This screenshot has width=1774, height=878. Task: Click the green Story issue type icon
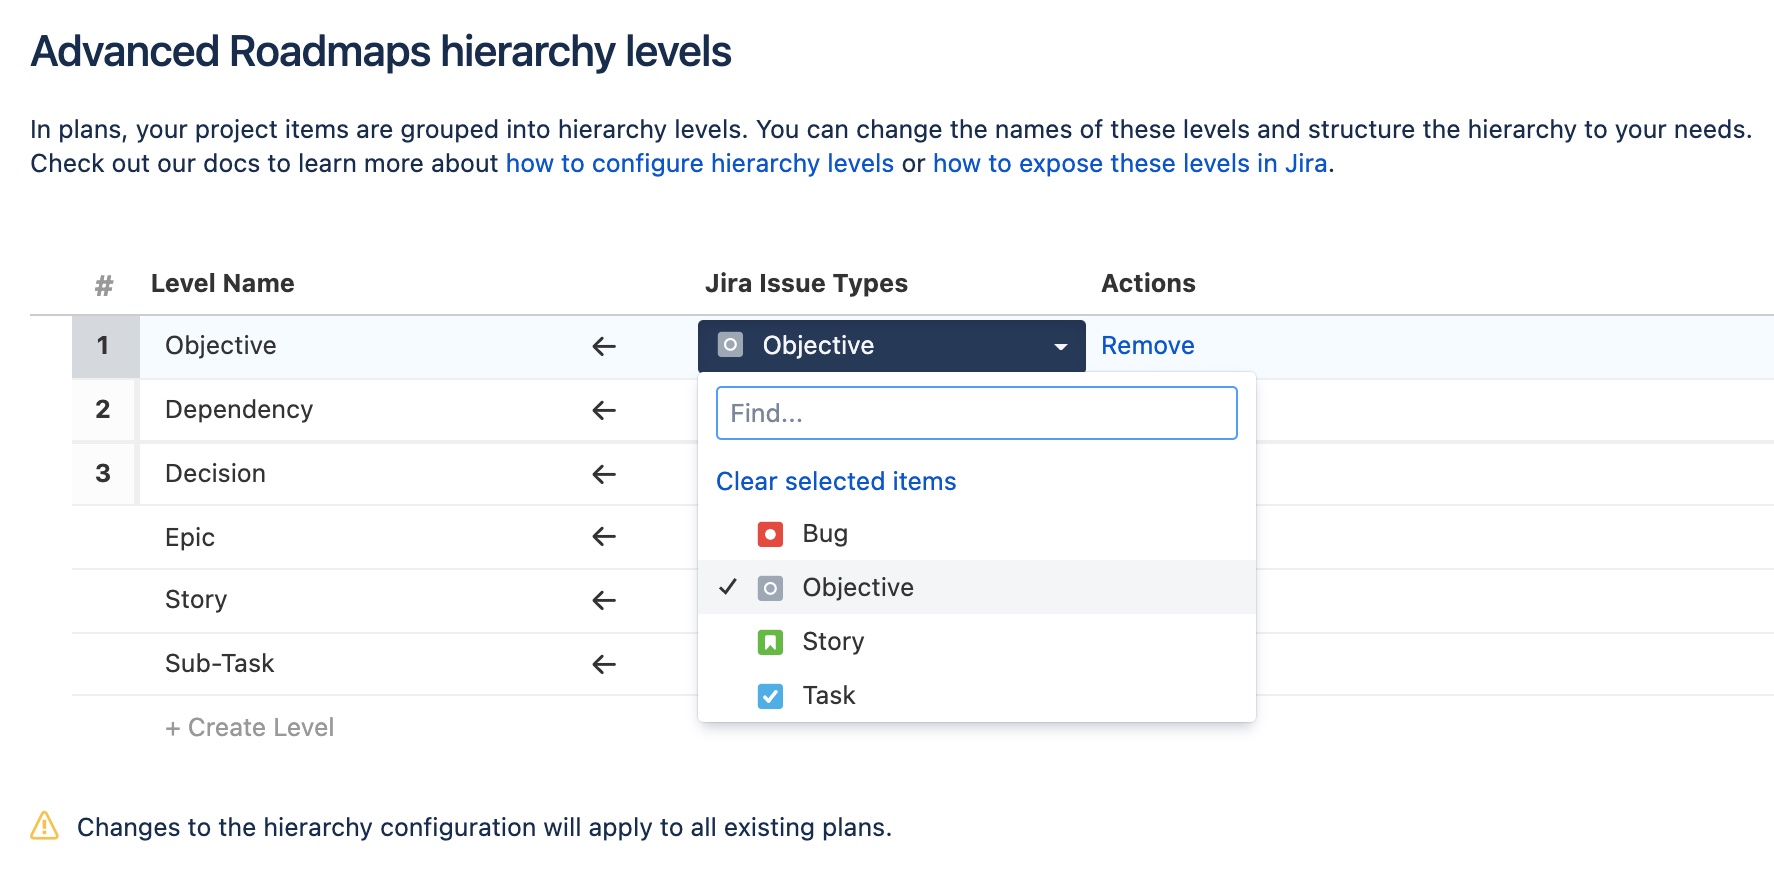[770, 642]
